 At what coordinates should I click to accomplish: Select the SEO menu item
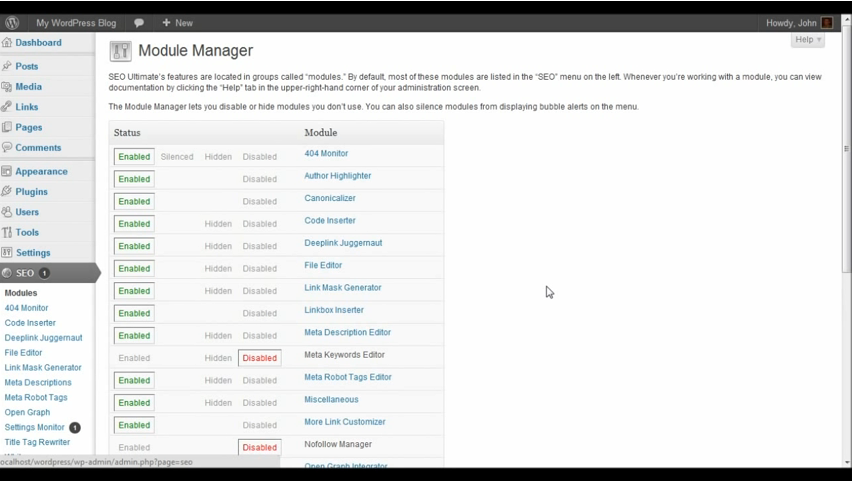25,273
